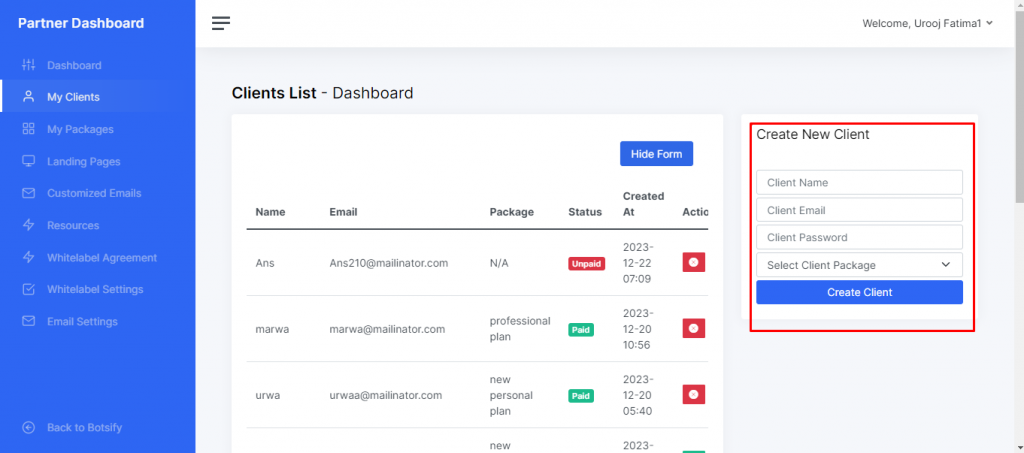Click the professional plan package cell
1024x453 pixels.
pyautogui.click(x=520, y=329)
